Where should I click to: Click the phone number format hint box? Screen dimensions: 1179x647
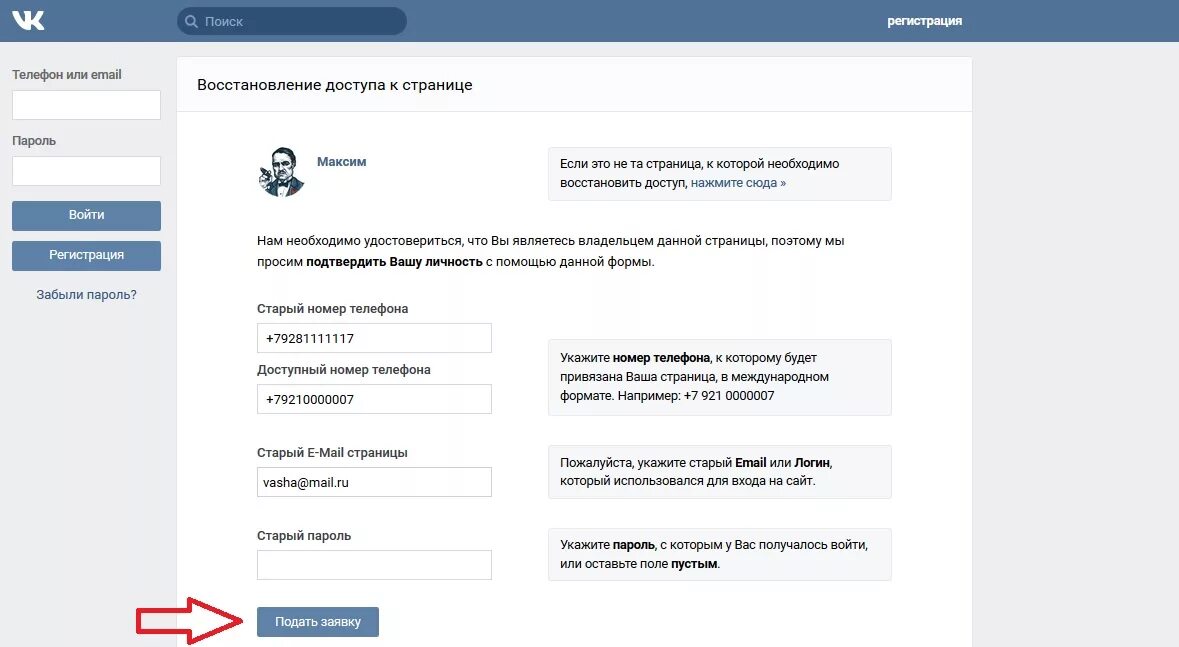click(720, 377)
